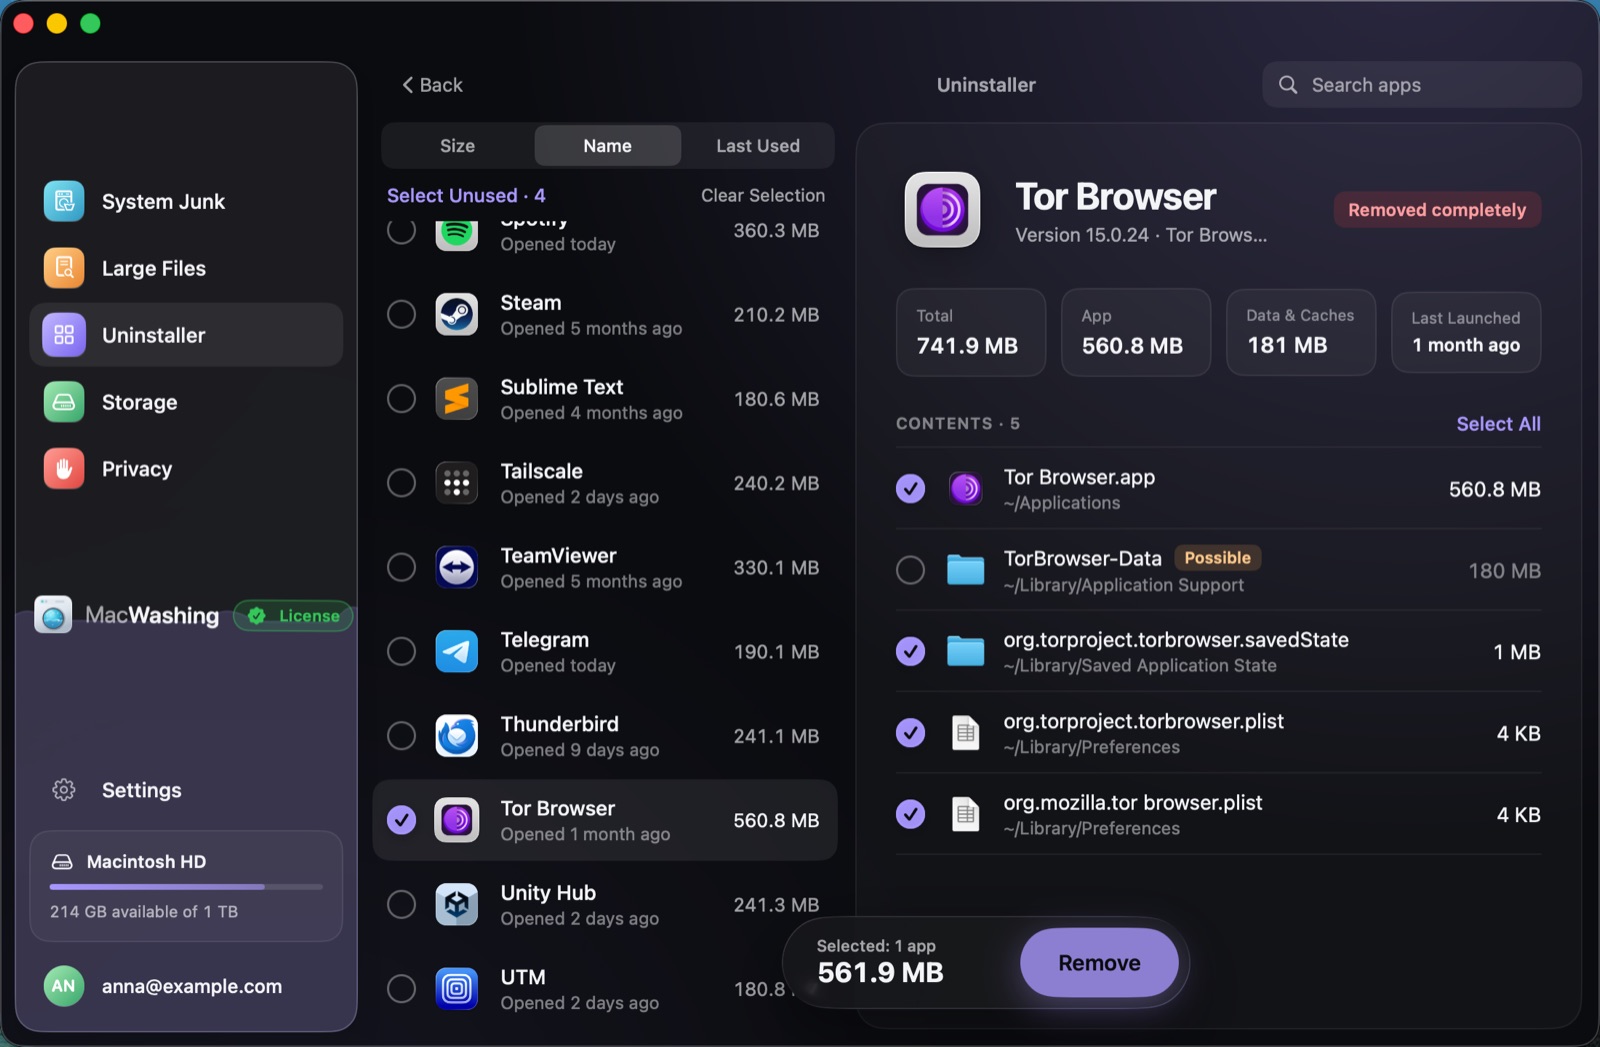Screen dimensions: 1600x1047
Task: Click the Thunderbird app icon
Action: coord(457,736)
